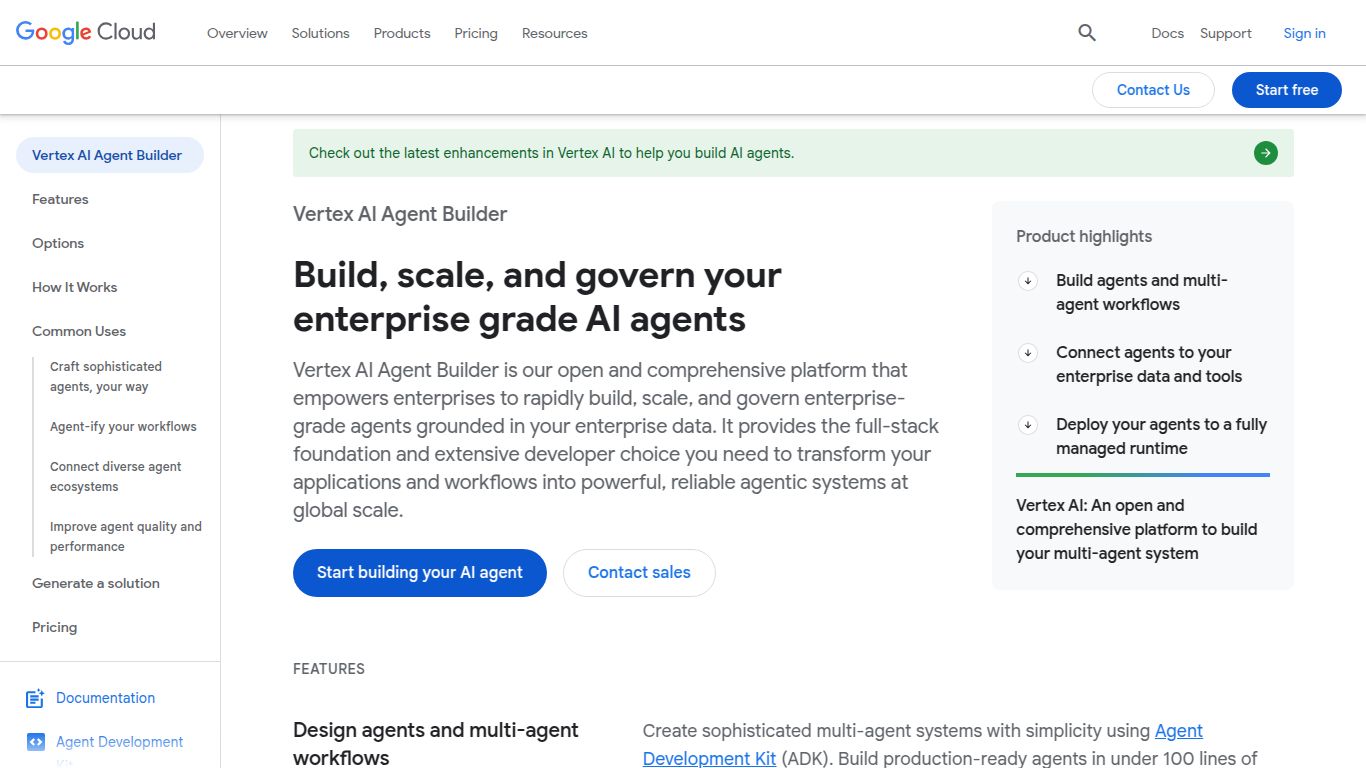Click the download arrow beside 'Build agents and multi-agent workflows'
Image resolution: width=1366 pixels, height=768 pixels.
click(1028, 281)
